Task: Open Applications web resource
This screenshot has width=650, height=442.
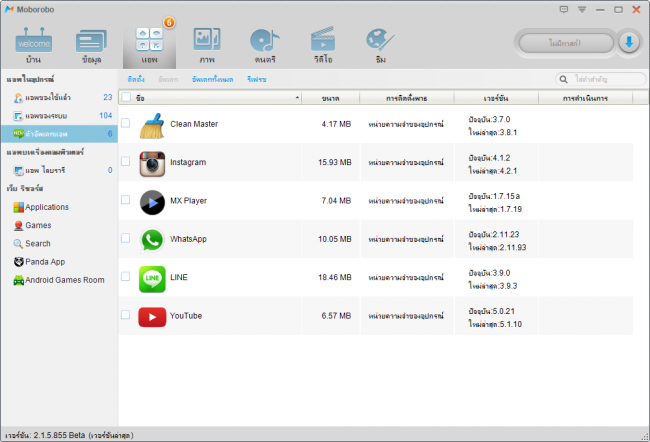Action: tap(47, 207)
